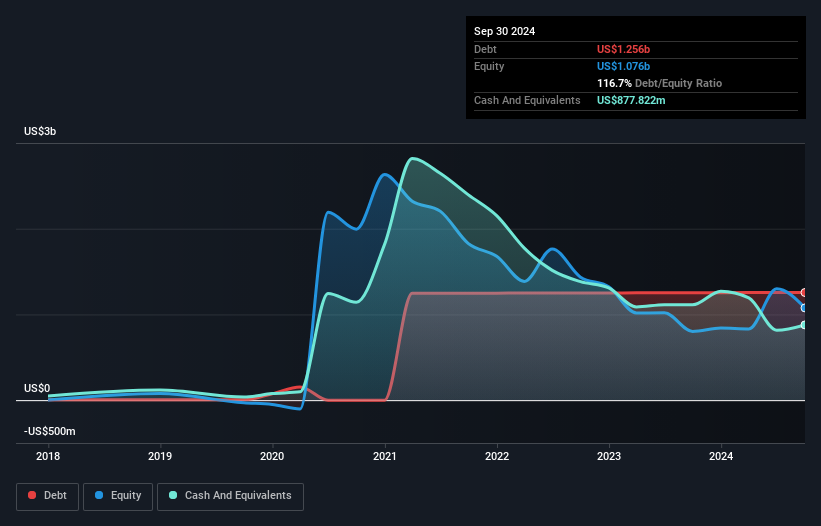This screenshot has width=821, height=526.
Task: Click the US$3b y-axis label
Action: [40, 131]
